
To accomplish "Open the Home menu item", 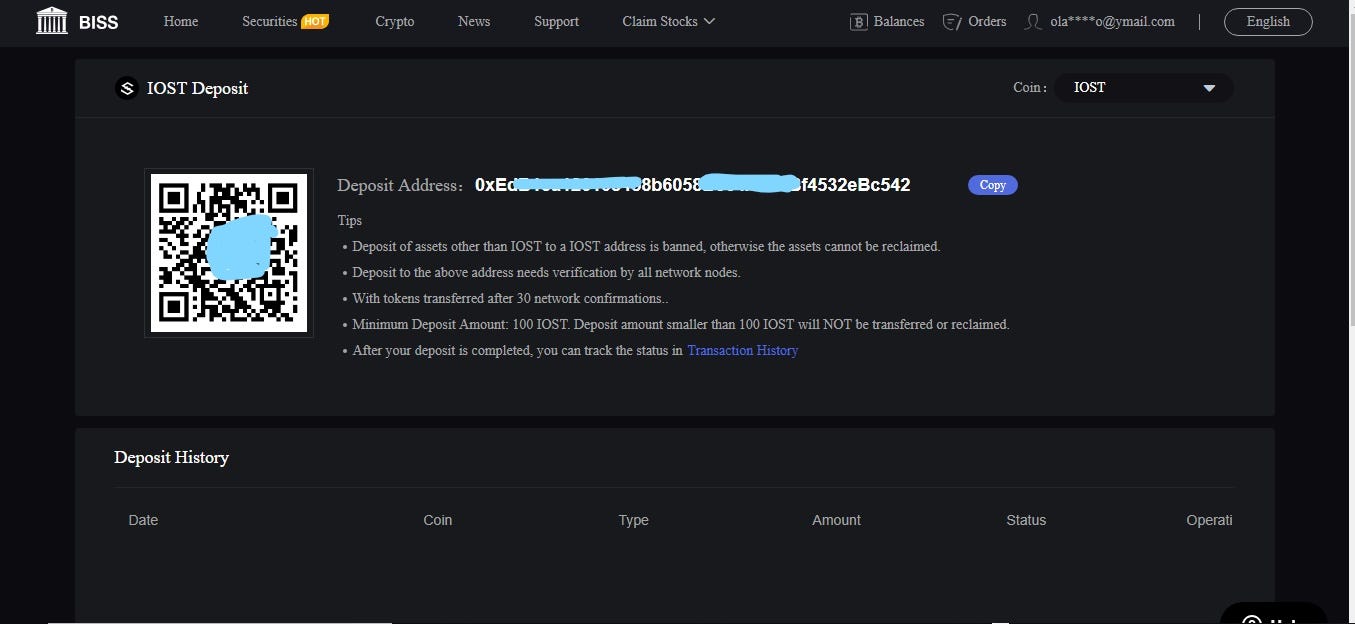I will pos(181,21).
